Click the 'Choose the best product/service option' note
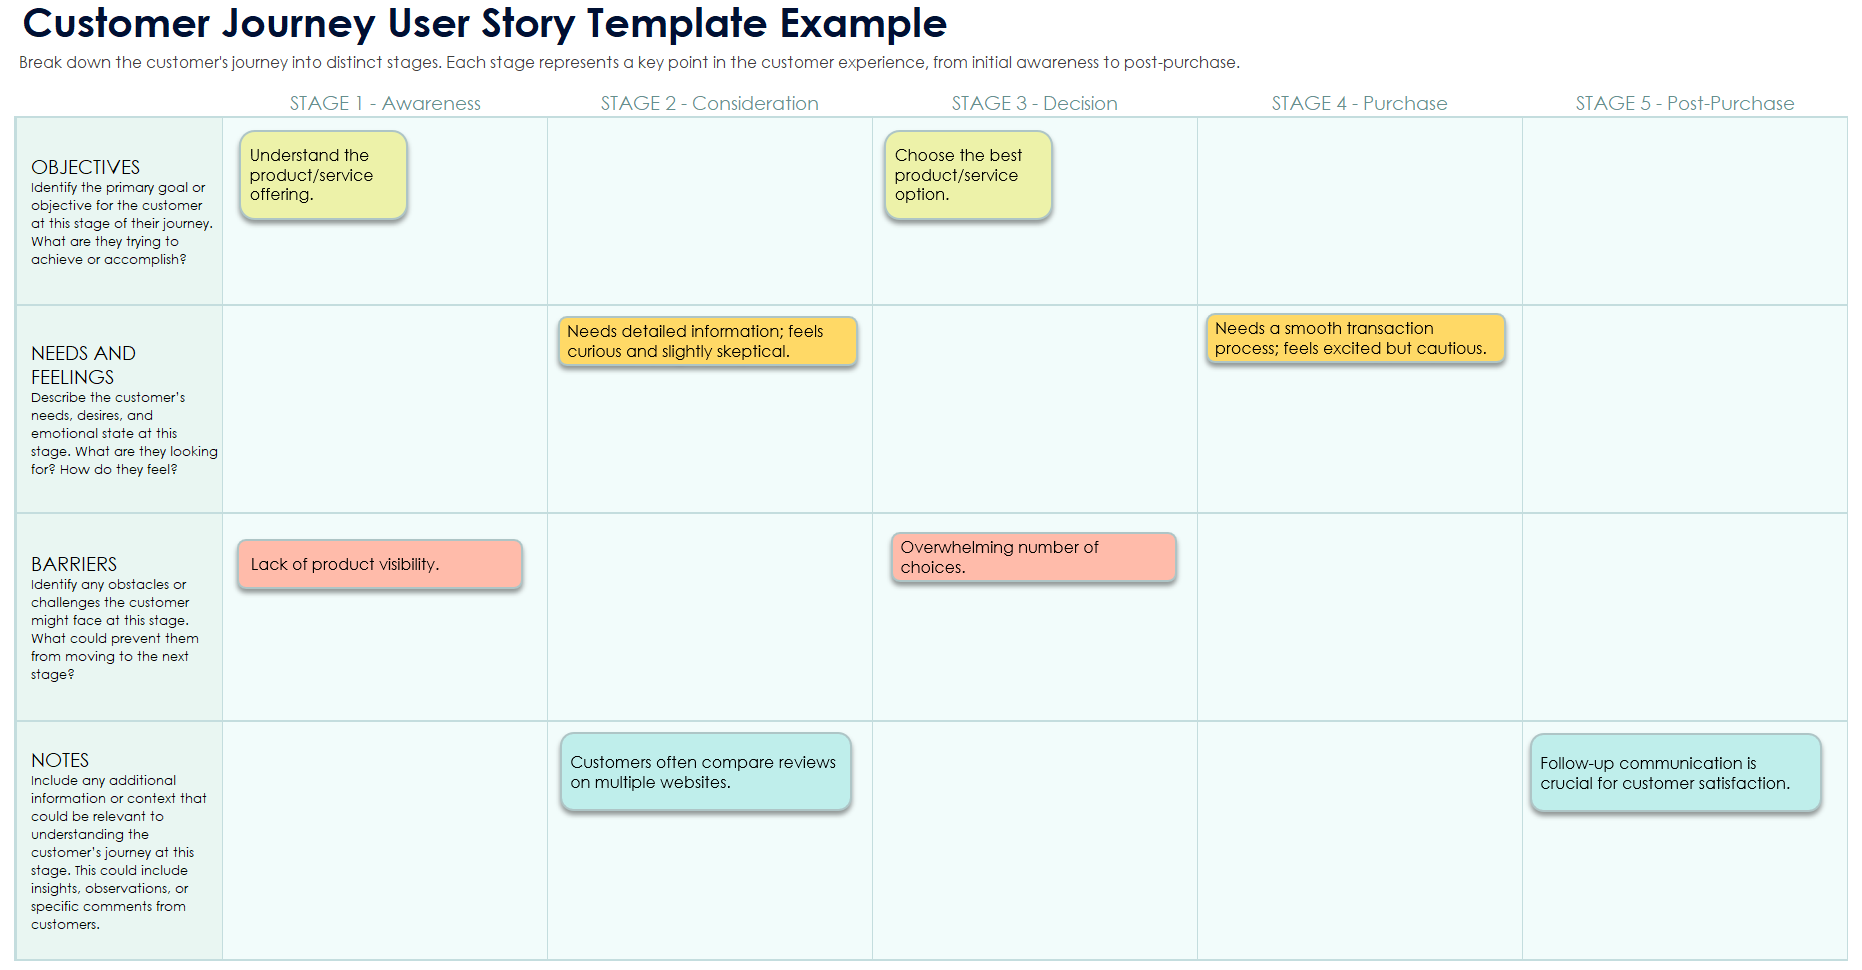The width and height of the screenshot is (1862, 970). [967, 175]
